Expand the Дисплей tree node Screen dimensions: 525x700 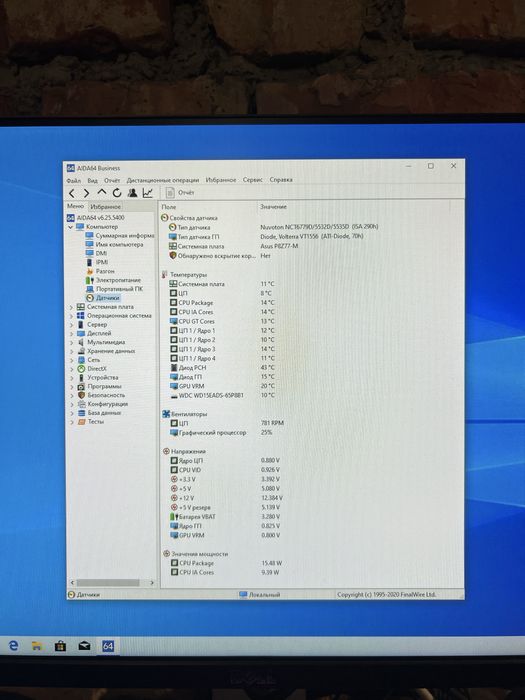pos(71,333)
